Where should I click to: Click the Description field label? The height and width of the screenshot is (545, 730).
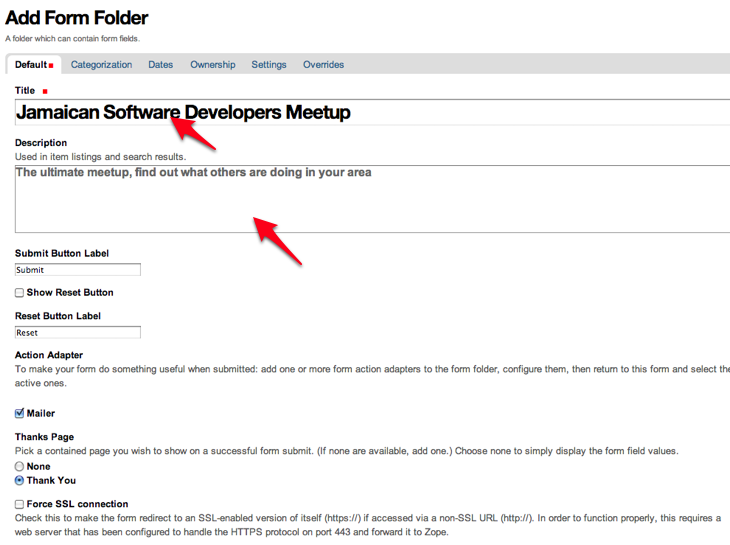(x=41, y=143)
